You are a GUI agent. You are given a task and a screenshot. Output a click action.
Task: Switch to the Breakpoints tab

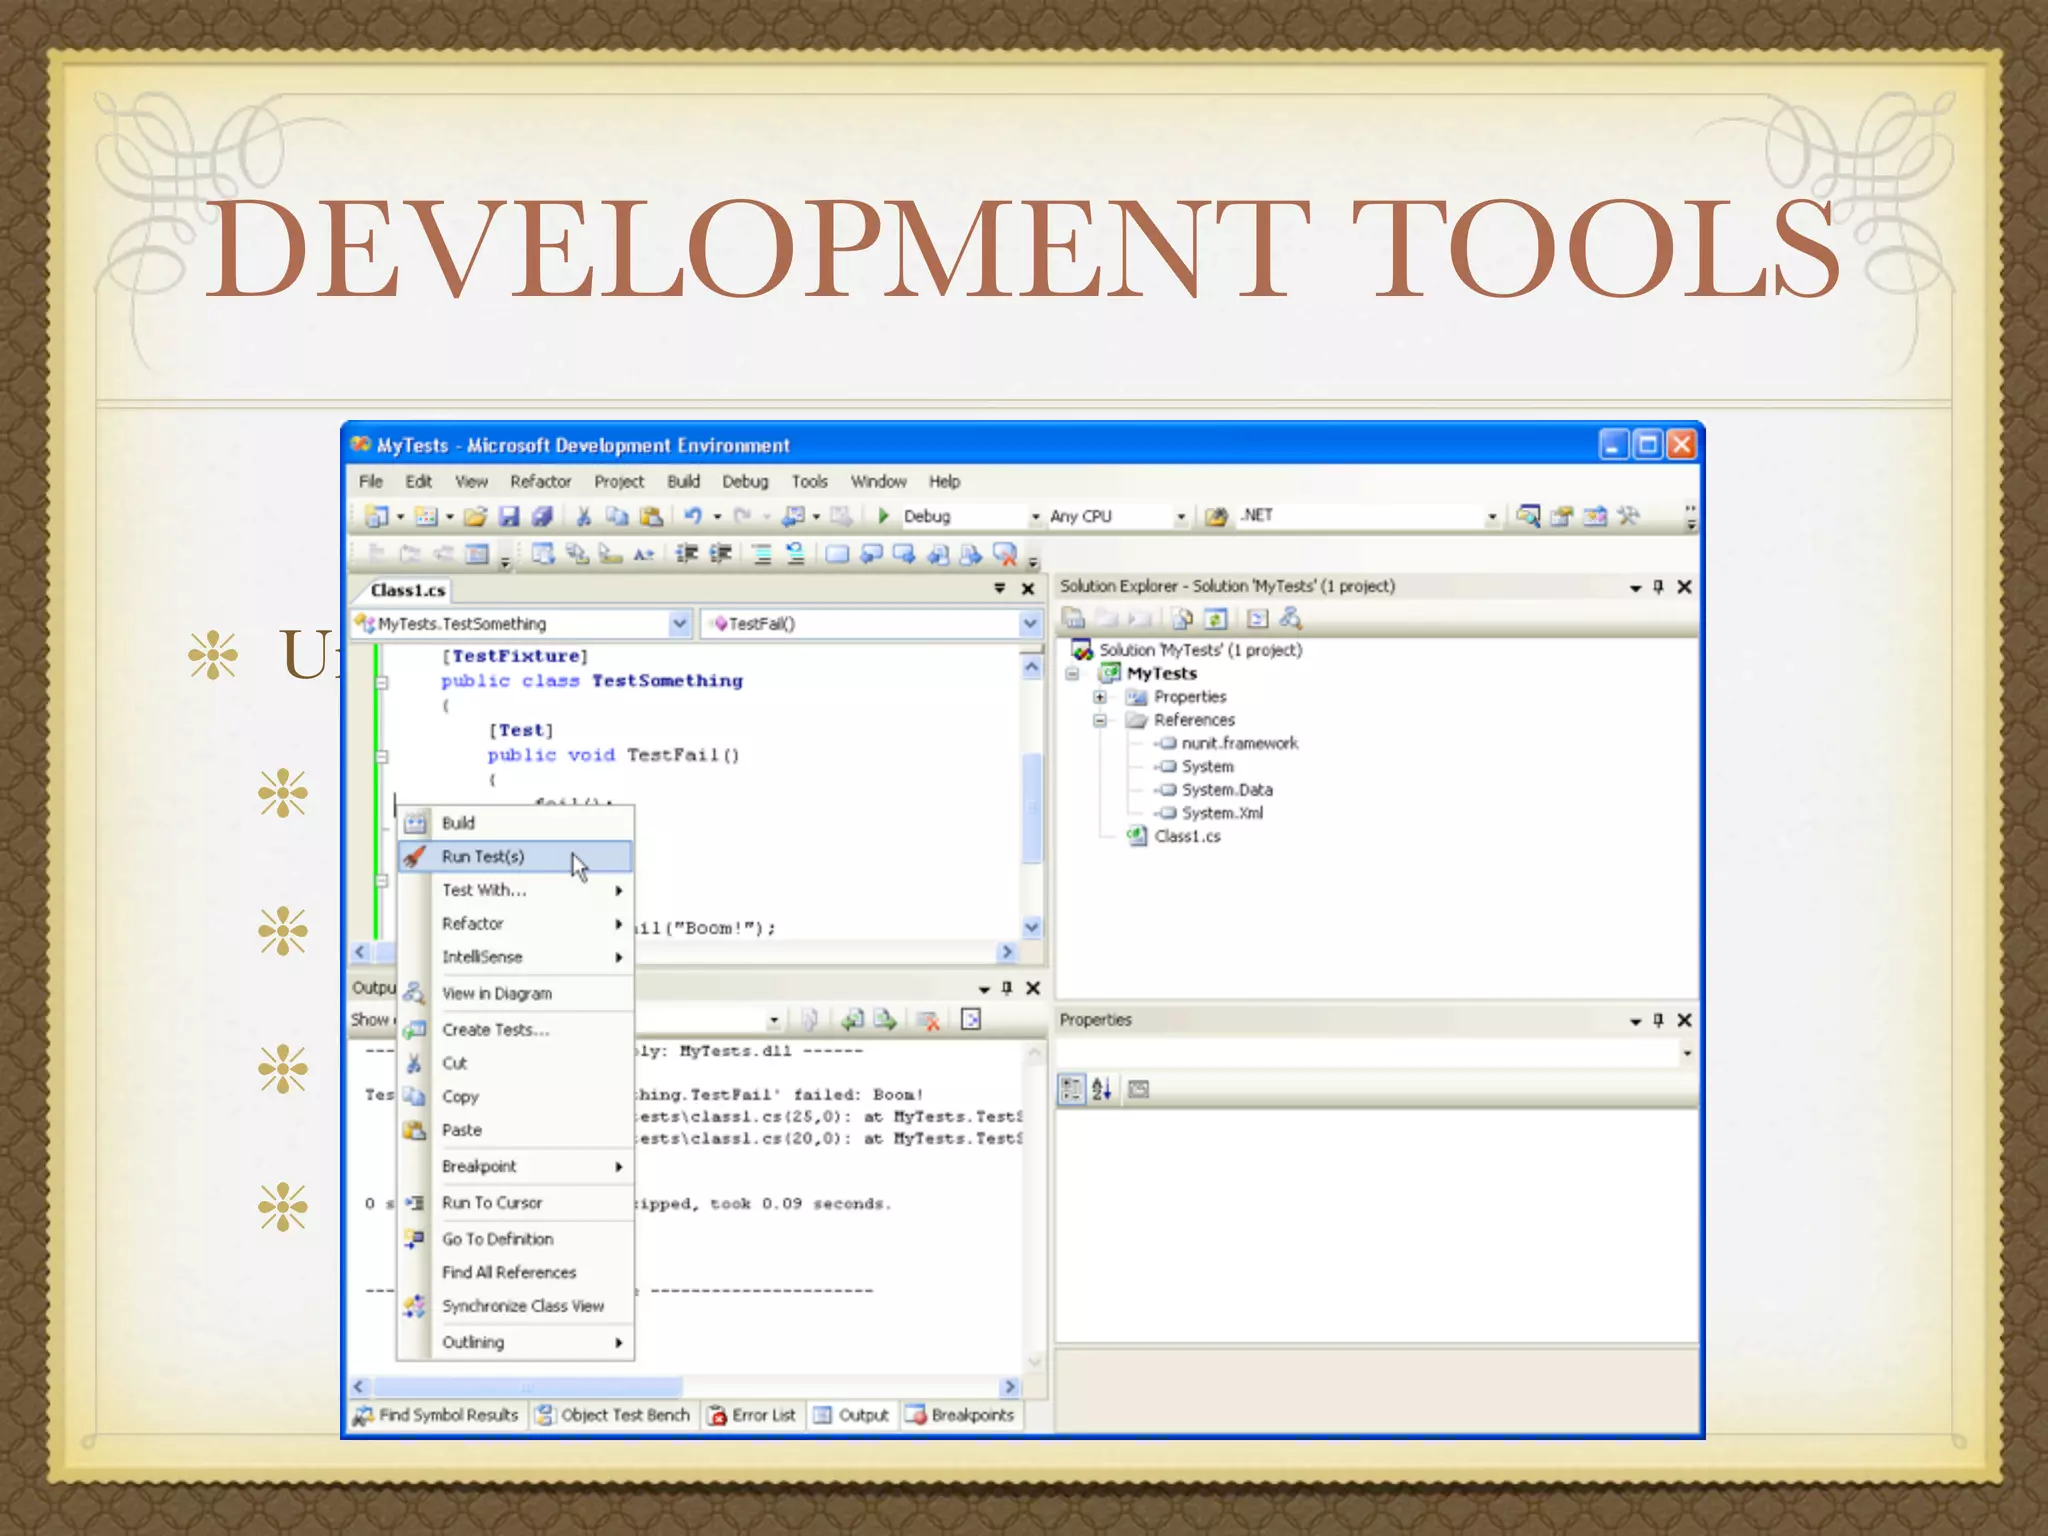tap(960, 1415)
